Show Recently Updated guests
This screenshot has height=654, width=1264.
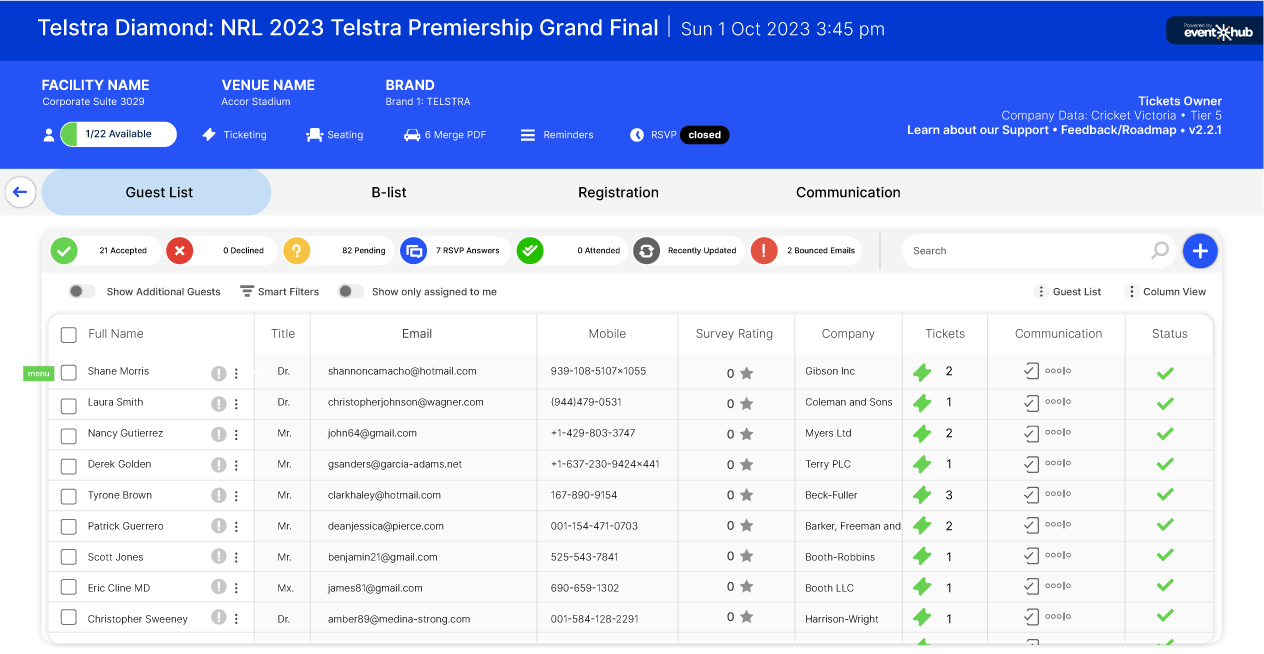(688, 251)
